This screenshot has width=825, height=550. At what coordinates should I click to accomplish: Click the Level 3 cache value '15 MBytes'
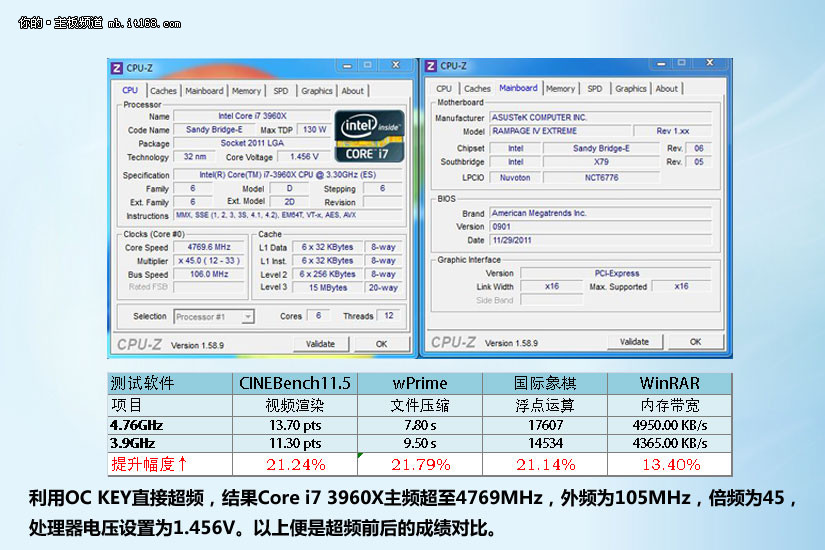[x=327, y=288]
